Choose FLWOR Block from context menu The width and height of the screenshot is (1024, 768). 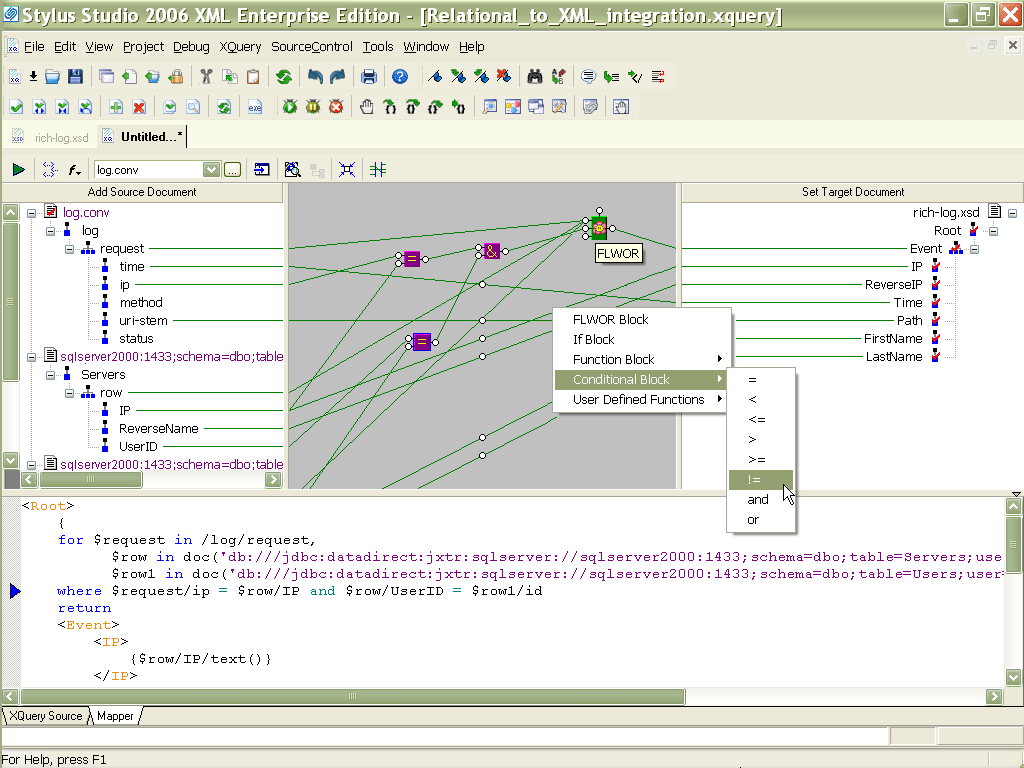pos(610,320)
